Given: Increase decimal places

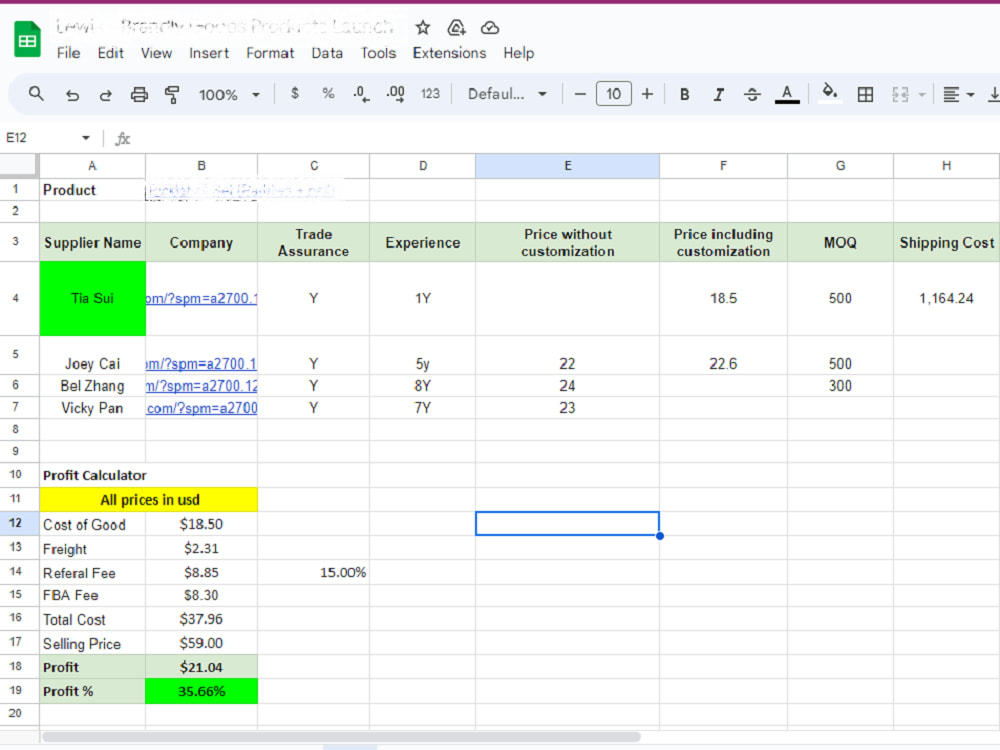Looking at the screenshot, I should tap(395, 94).
